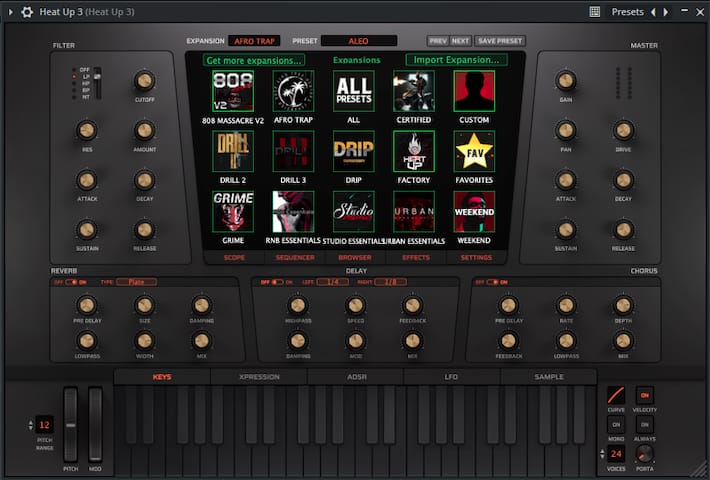710x480 pixels.
Task: Switch to the SCOPE tab
Action: click(x=234, y=257)
